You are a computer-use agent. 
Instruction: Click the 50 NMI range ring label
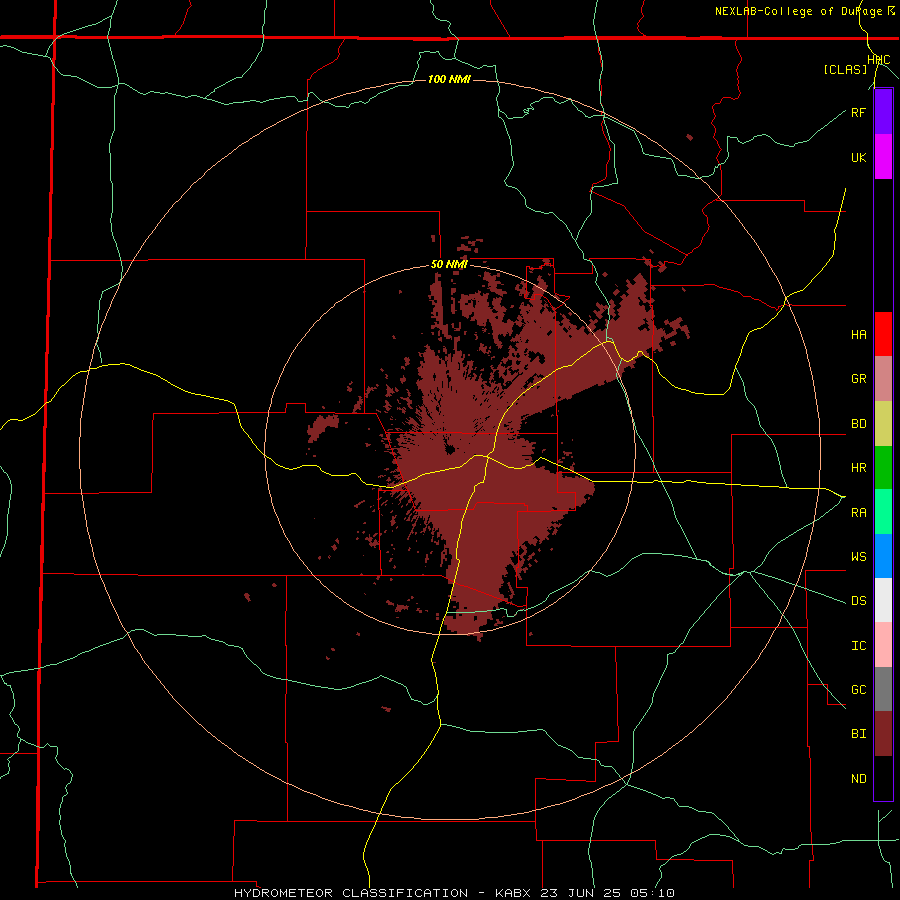[449, 265]
